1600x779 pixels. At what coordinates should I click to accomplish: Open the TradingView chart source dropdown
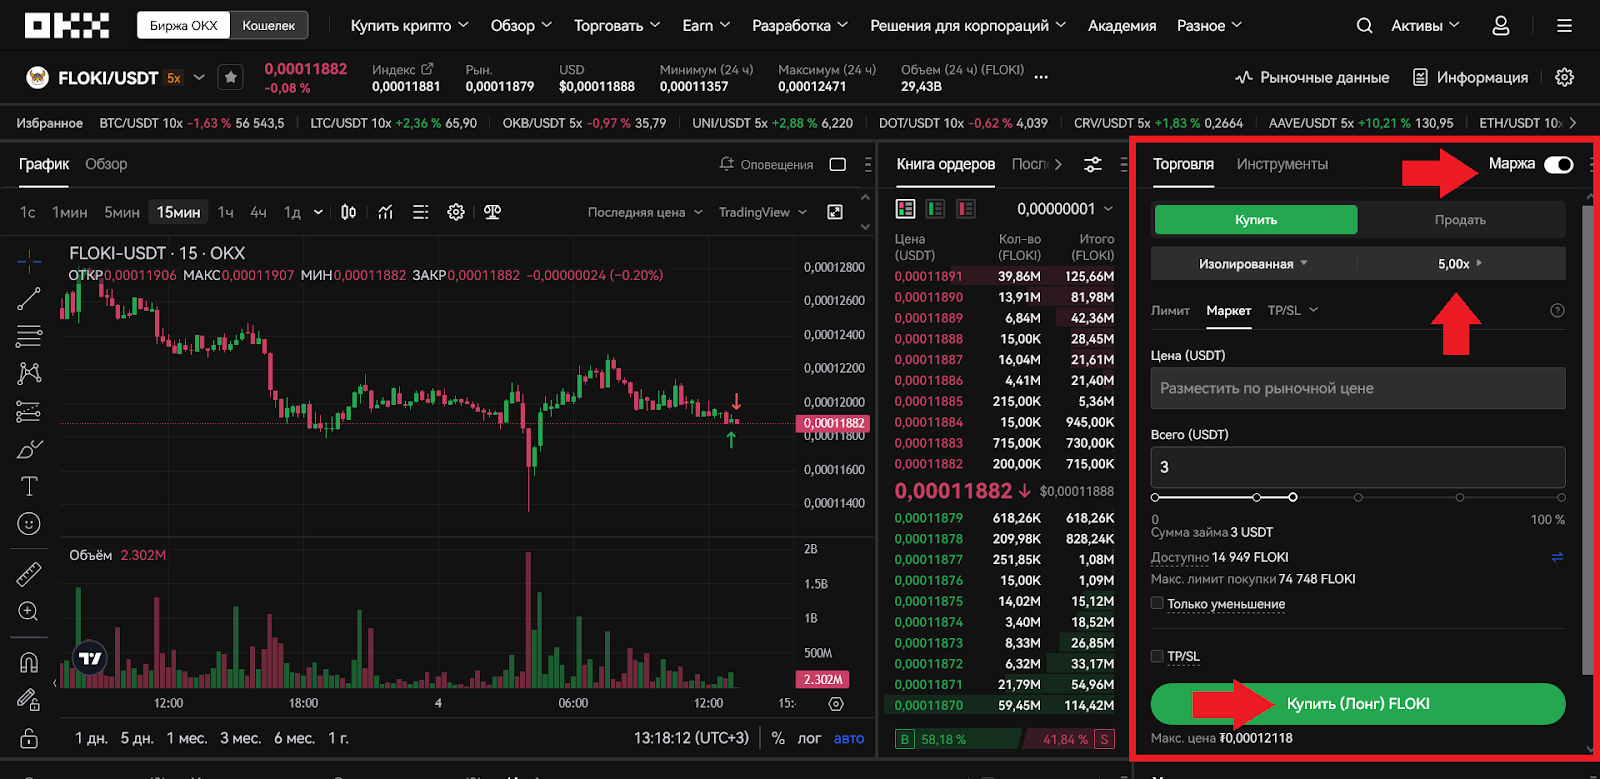click(762, 212)
